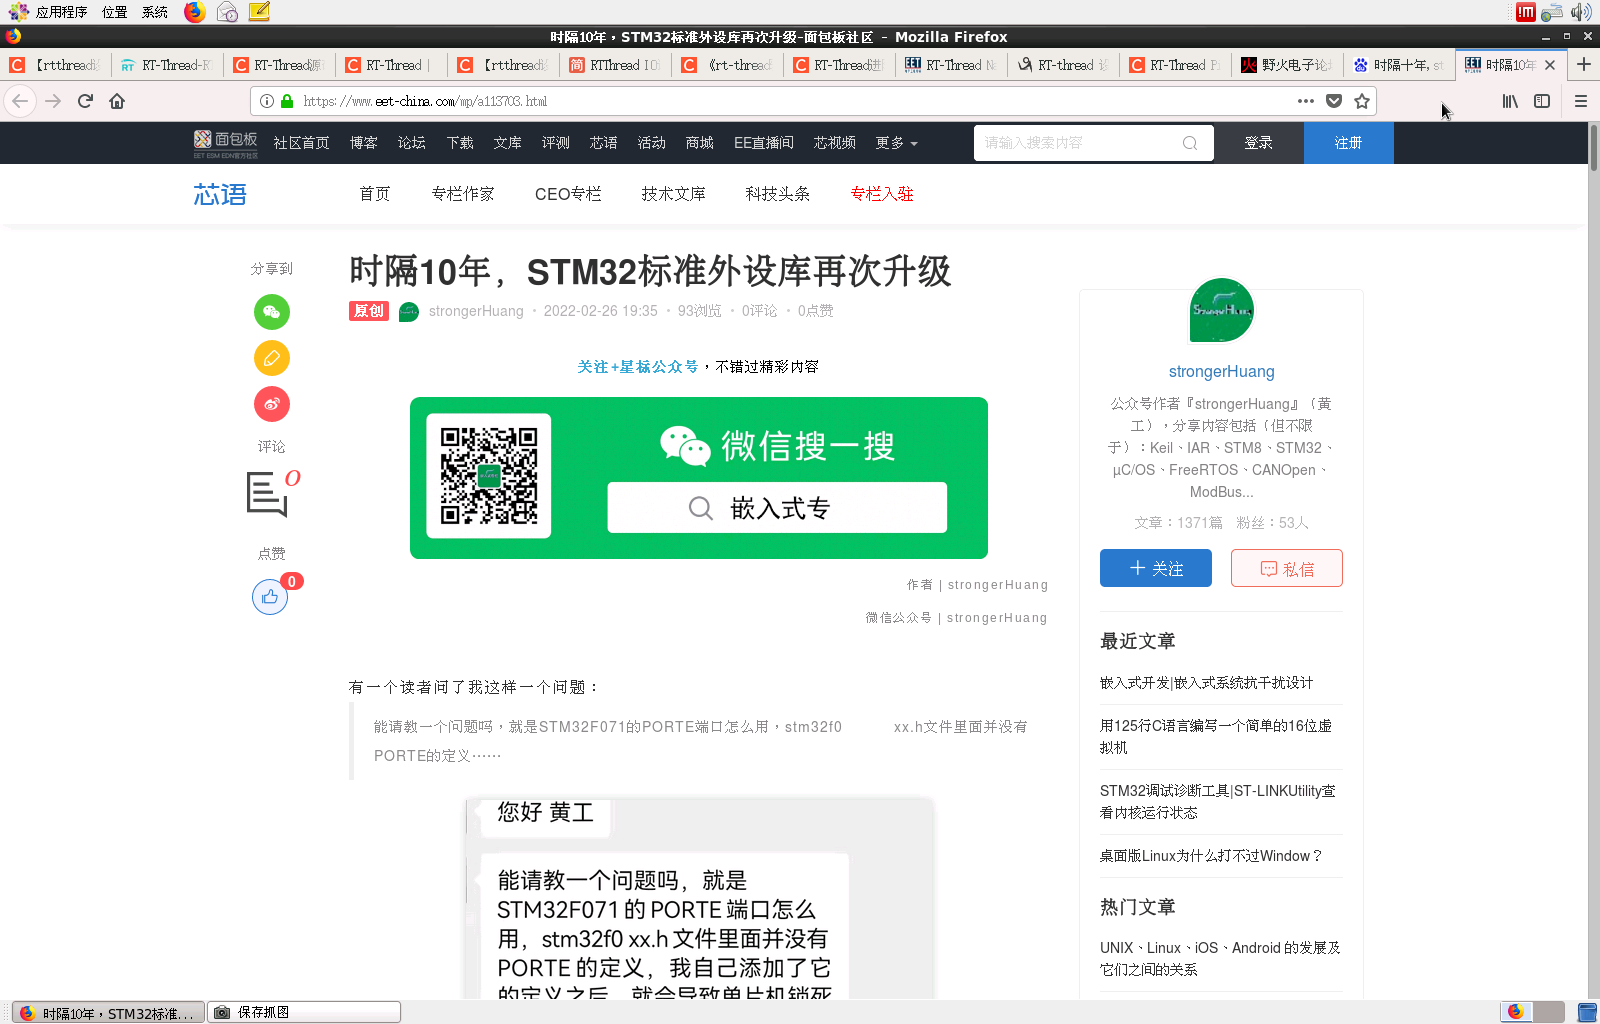Click the mail icon in top panel
The height and width of the screenshot is (1024, 1600).
tap(228, 12)
